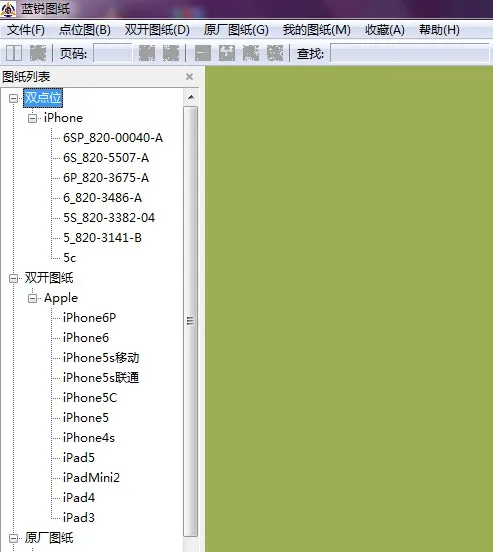Screen dimensions: 493x552
Task: Open the 5_820-3141-B drawing
Action: (x=102, y=238)
